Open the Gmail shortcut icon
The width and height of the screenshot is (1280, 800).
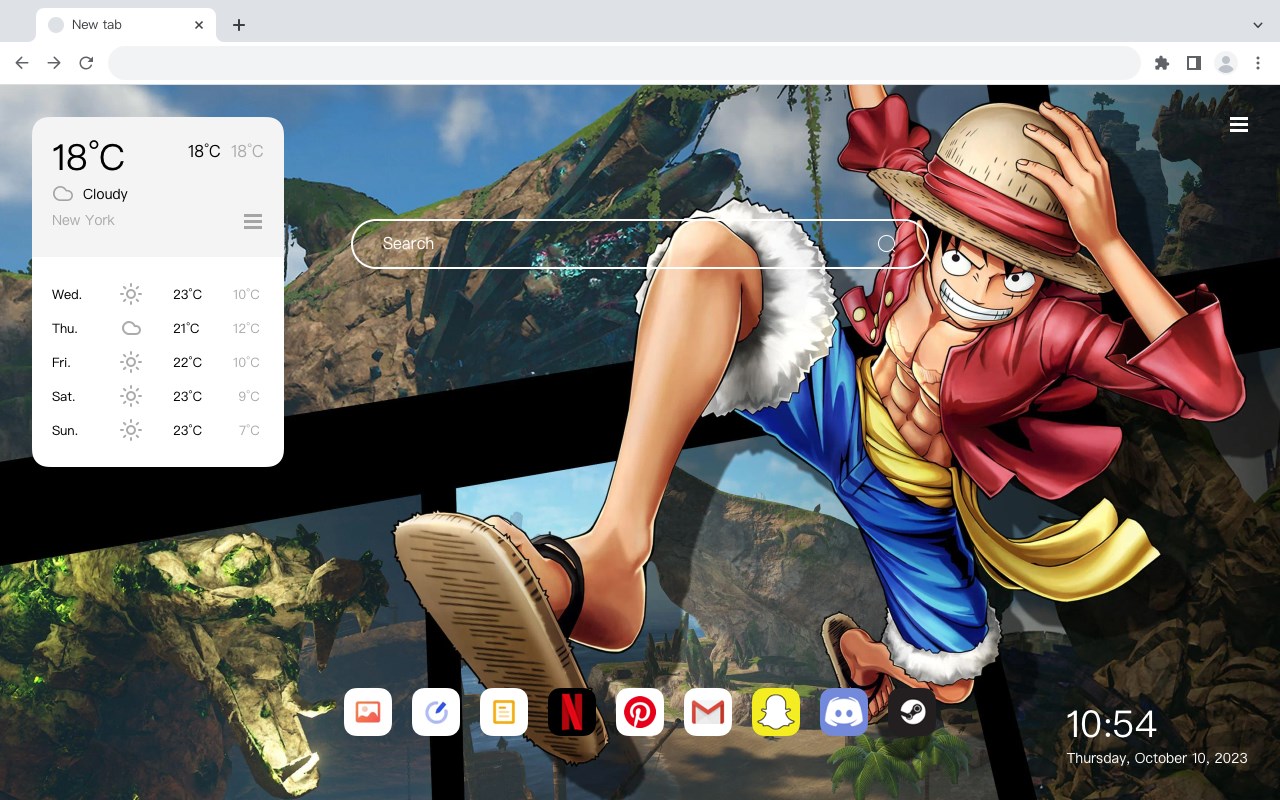tap(708, 712)
